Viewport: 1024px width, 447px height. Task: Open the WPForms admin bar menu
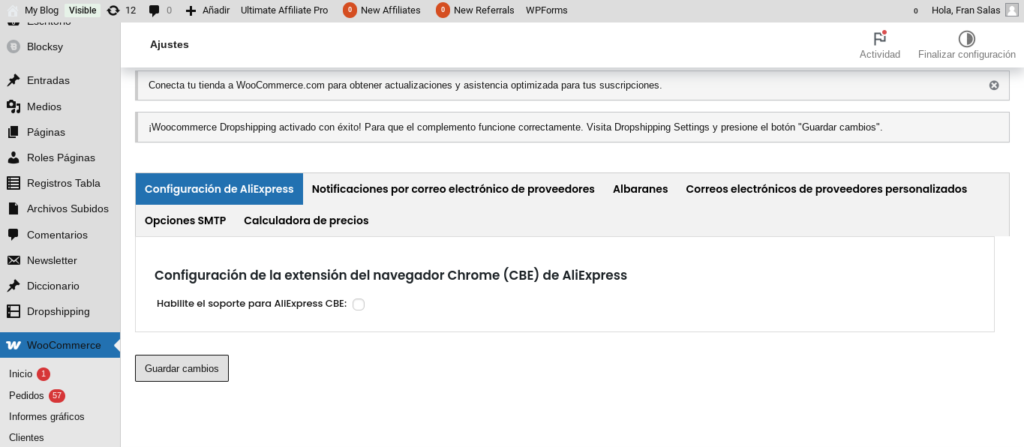point(547,10)
